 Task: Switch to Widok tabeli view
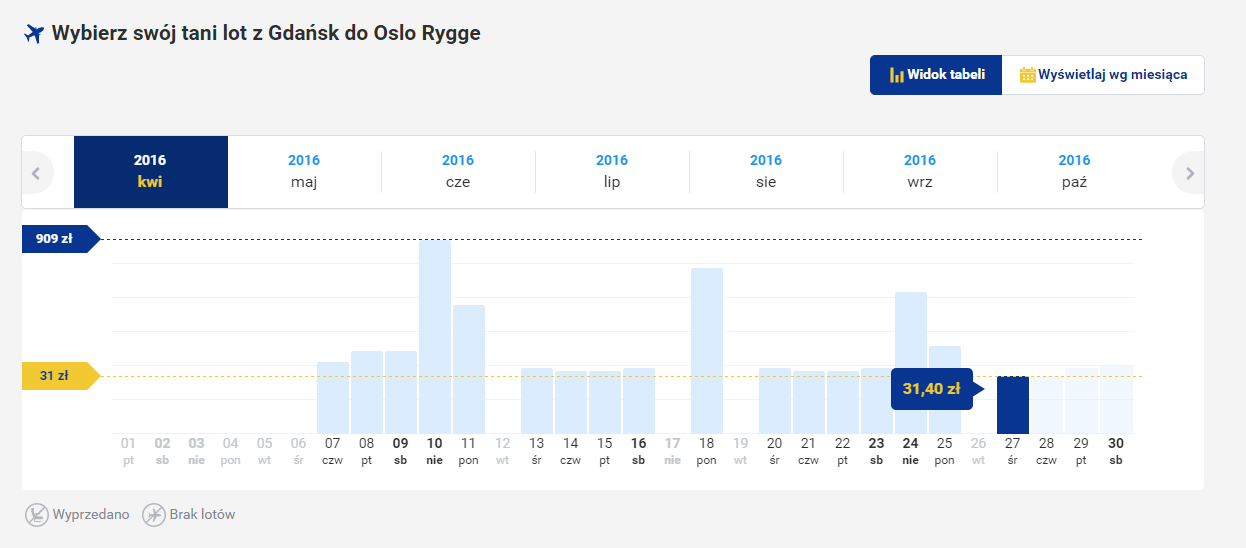pos(936,75)
